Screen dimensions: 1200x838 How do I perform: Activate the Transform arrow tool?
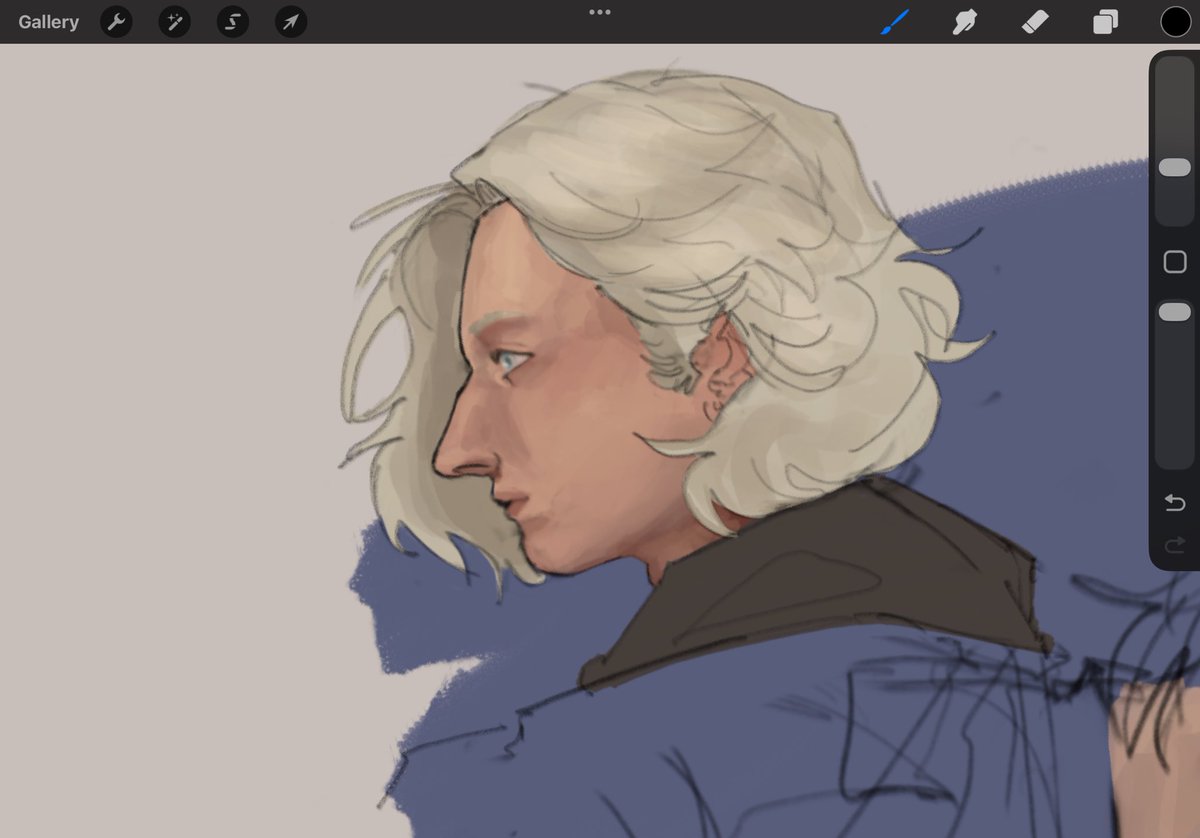point(291,22)
